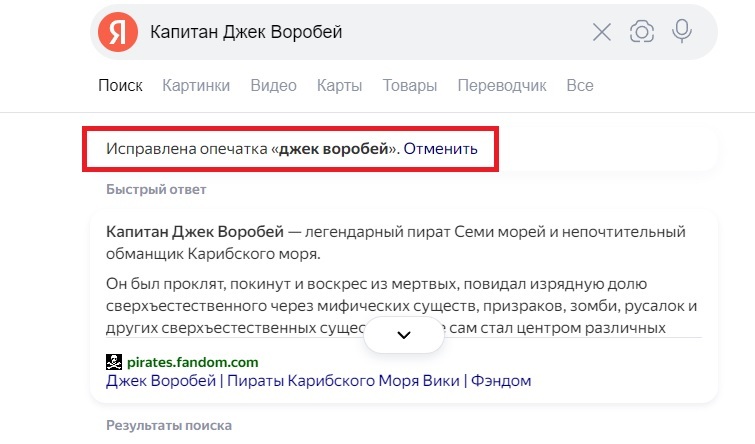
Task: Click the 'Результаты поиска' section heading
Action: (169, 426)
